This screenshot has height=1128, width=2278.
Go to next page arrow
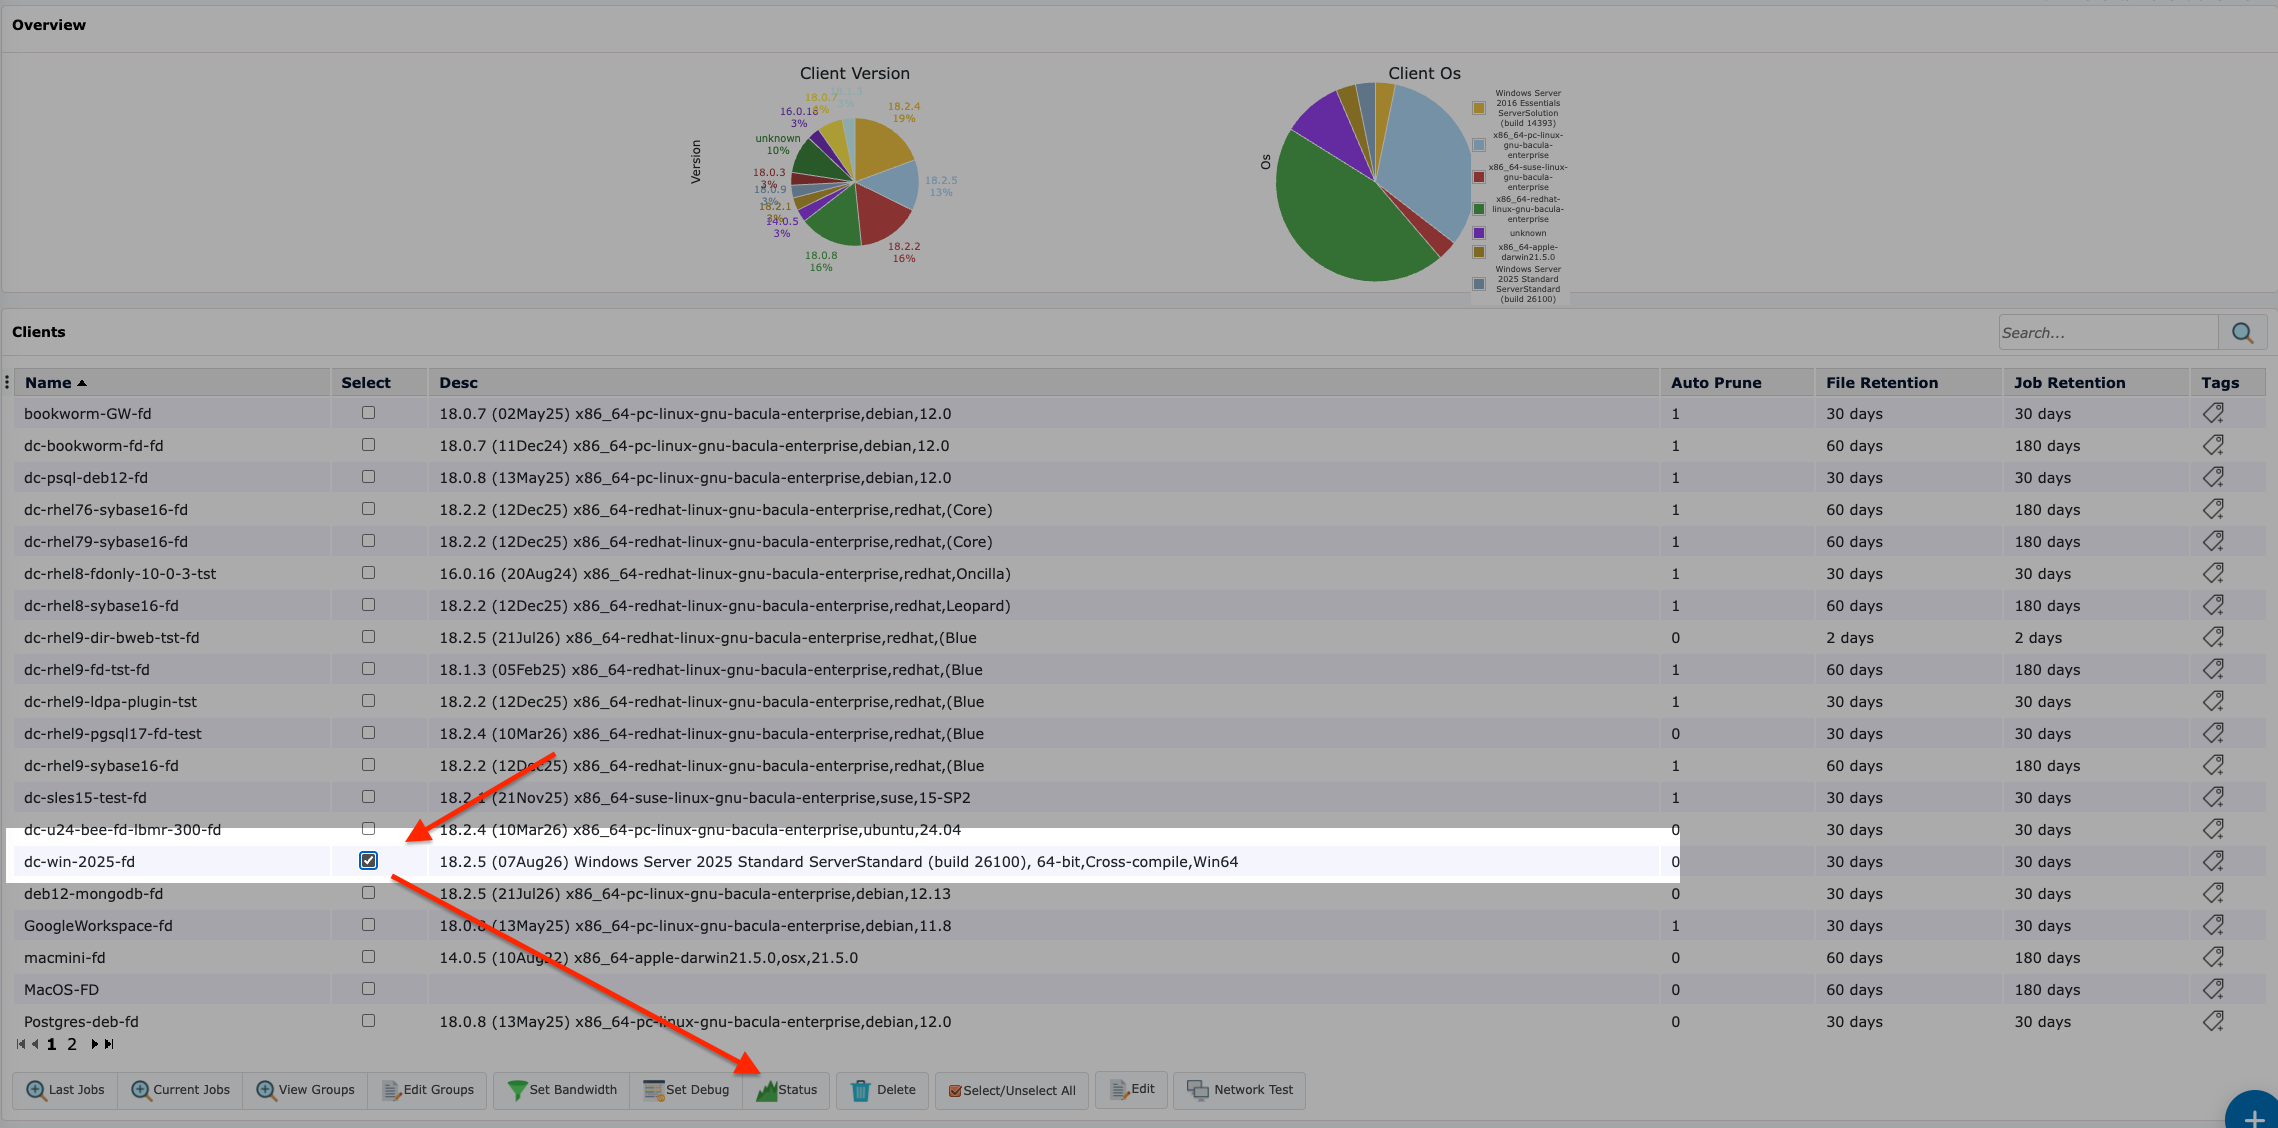tap(95, 1044)
